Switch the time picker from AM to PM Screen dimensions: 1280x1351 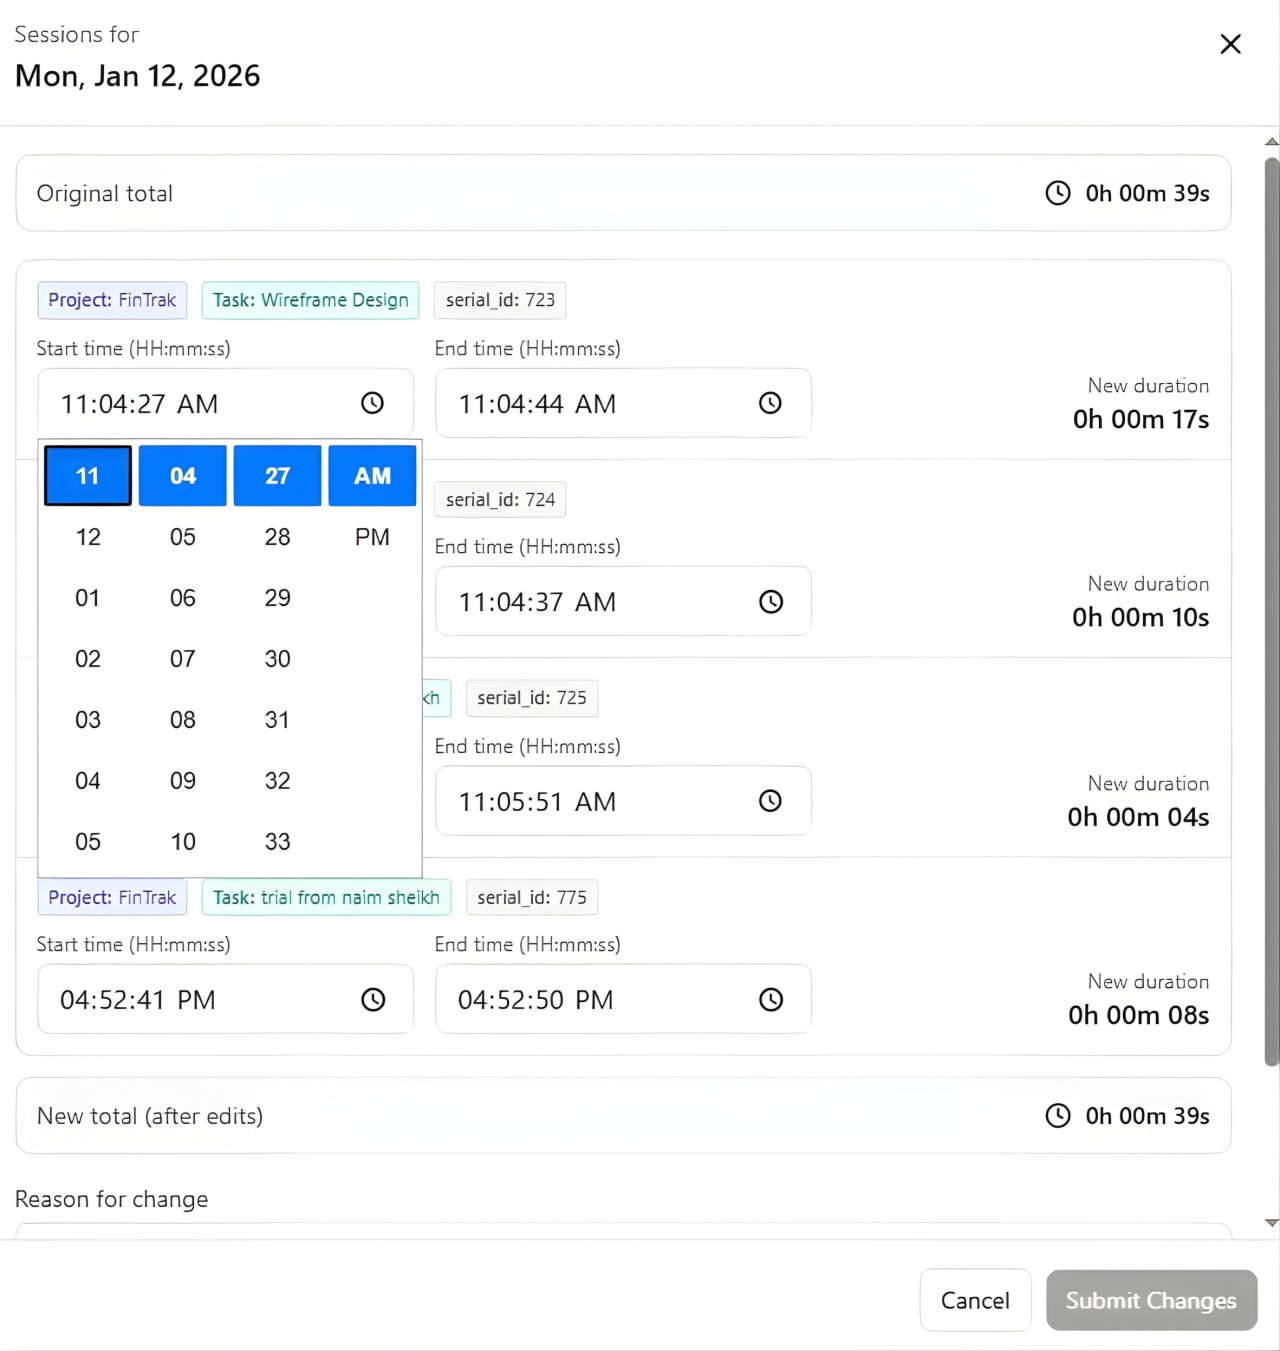tap(371, 537)
